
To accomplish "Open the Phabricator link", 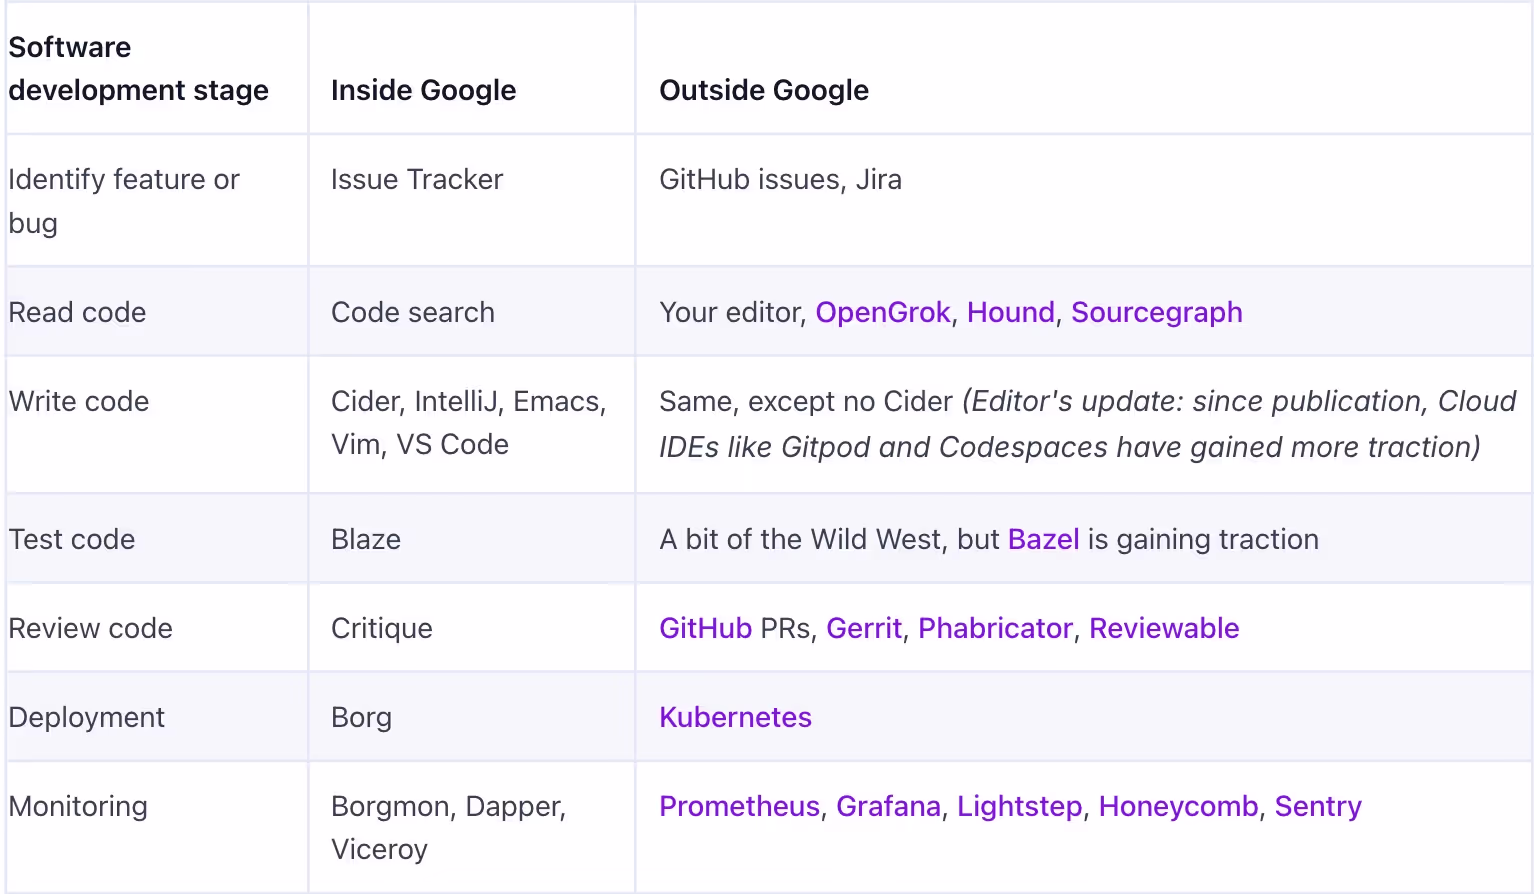I will coord(995,628).
